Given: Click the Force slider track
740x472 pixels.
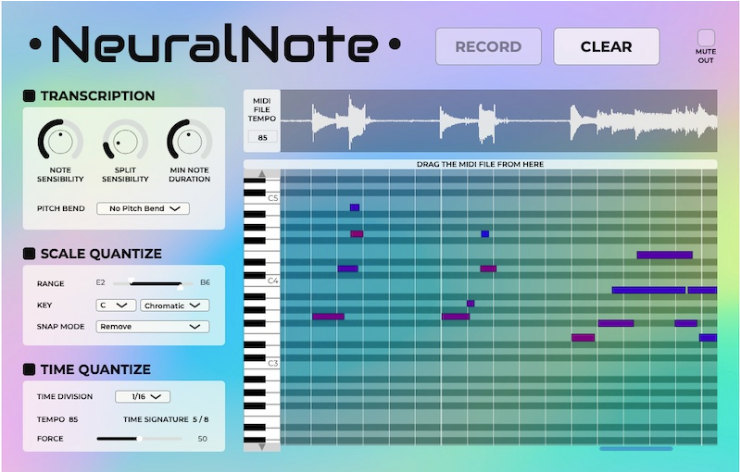Looking at the screenshot, I should coord(140,438).
